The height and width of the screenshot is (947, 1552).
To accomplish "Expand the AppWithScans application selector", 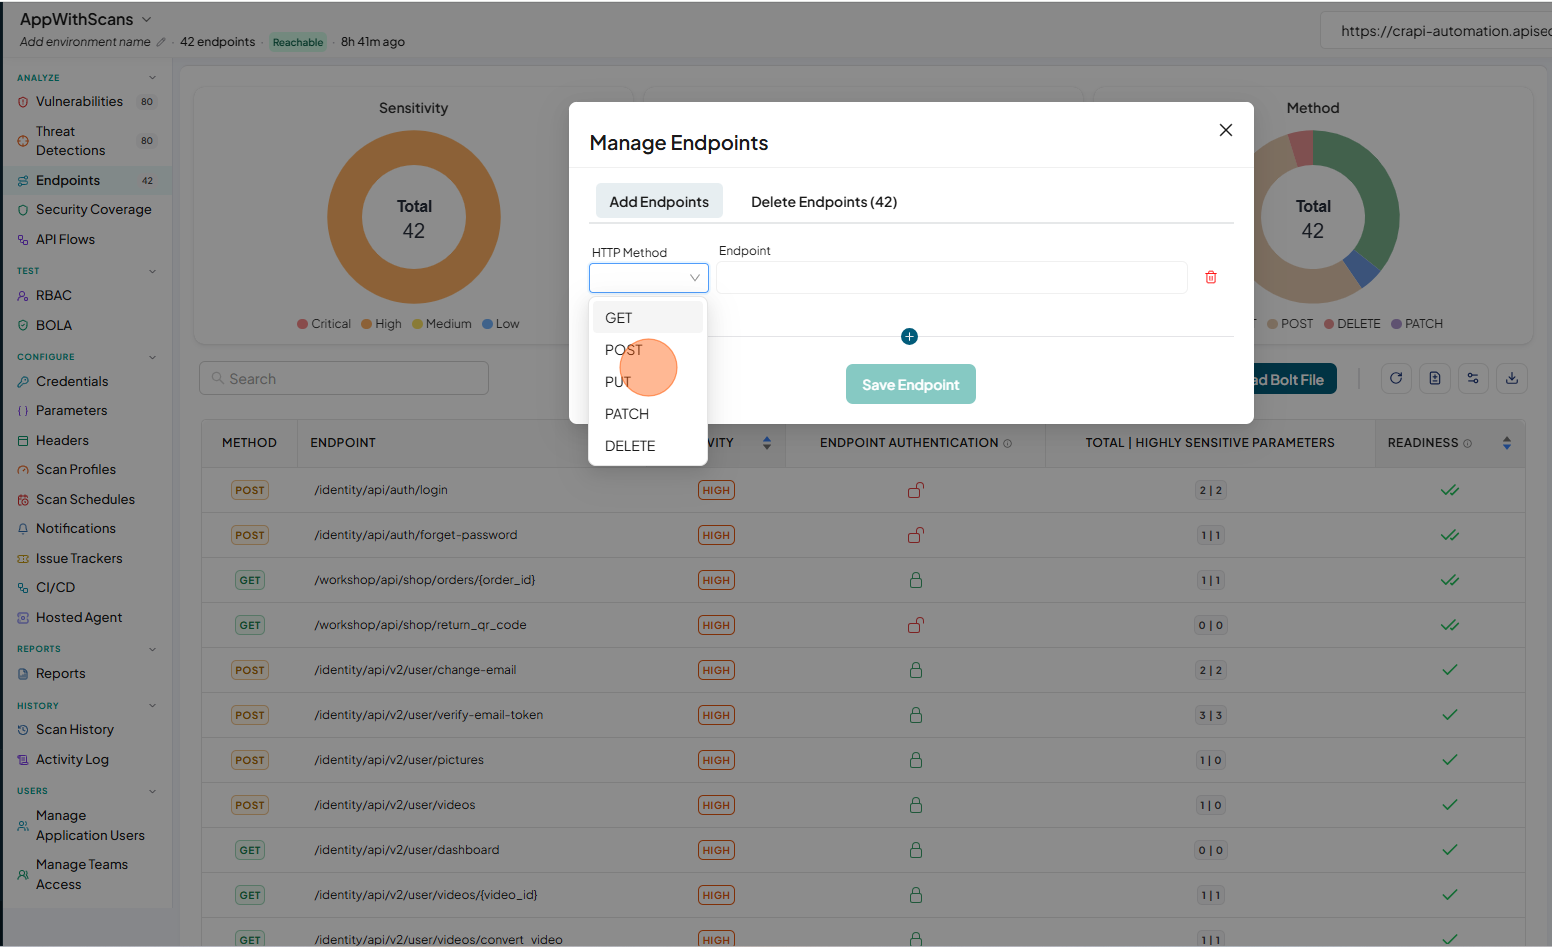I will (147, 19).
